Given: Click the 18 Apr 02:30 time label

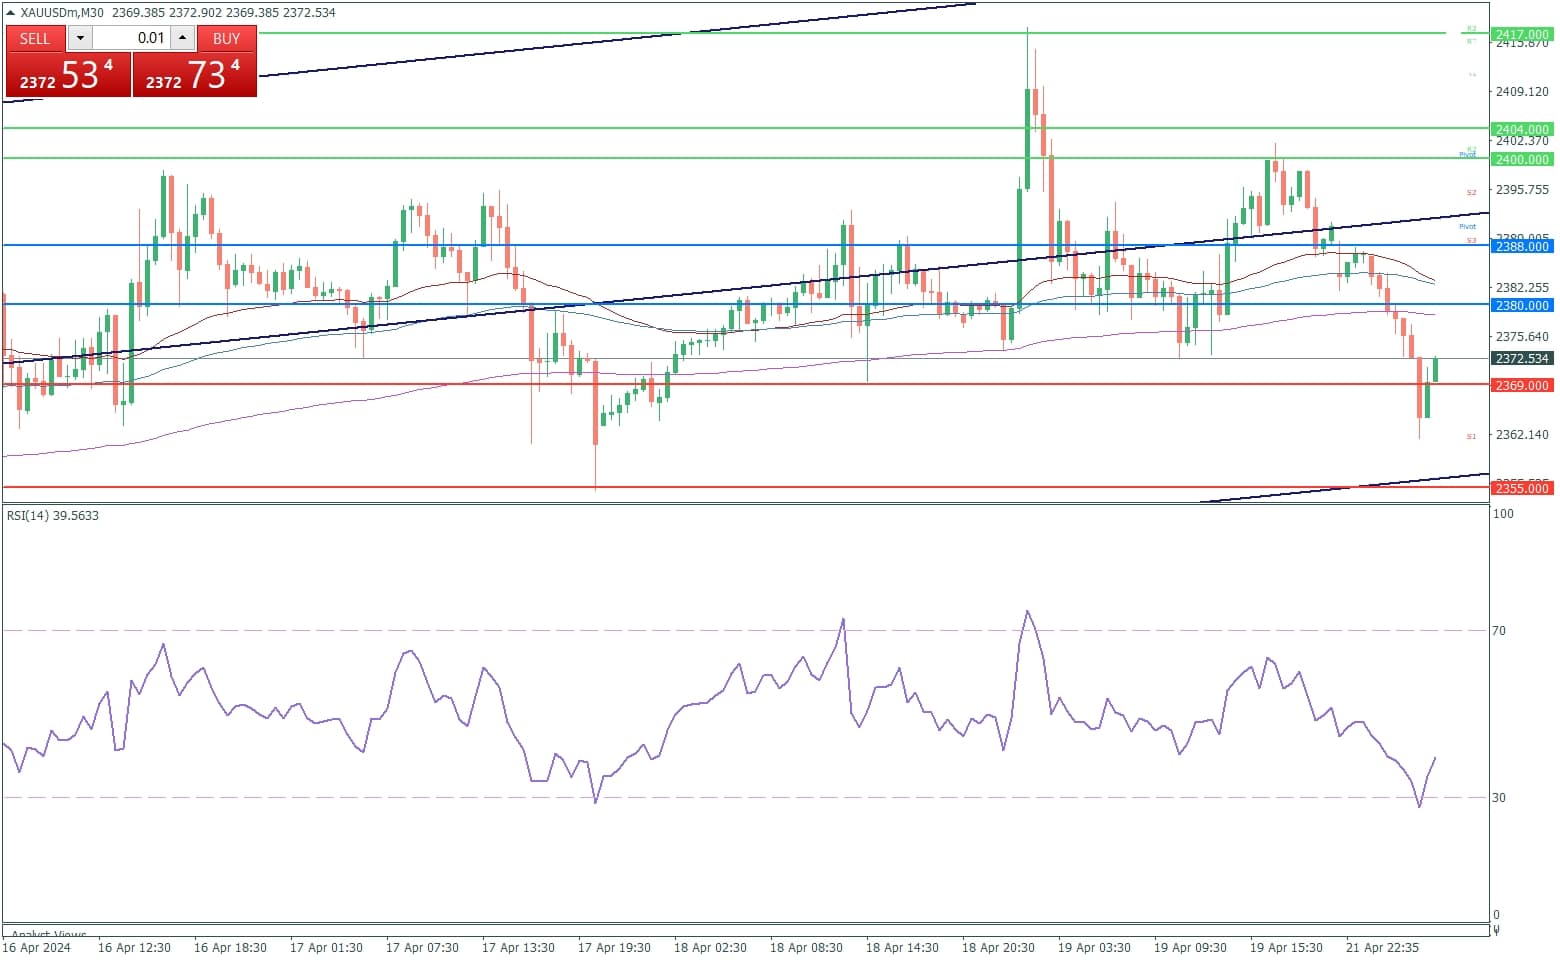Looking at the screenshot, I should [x=711, y=947].
